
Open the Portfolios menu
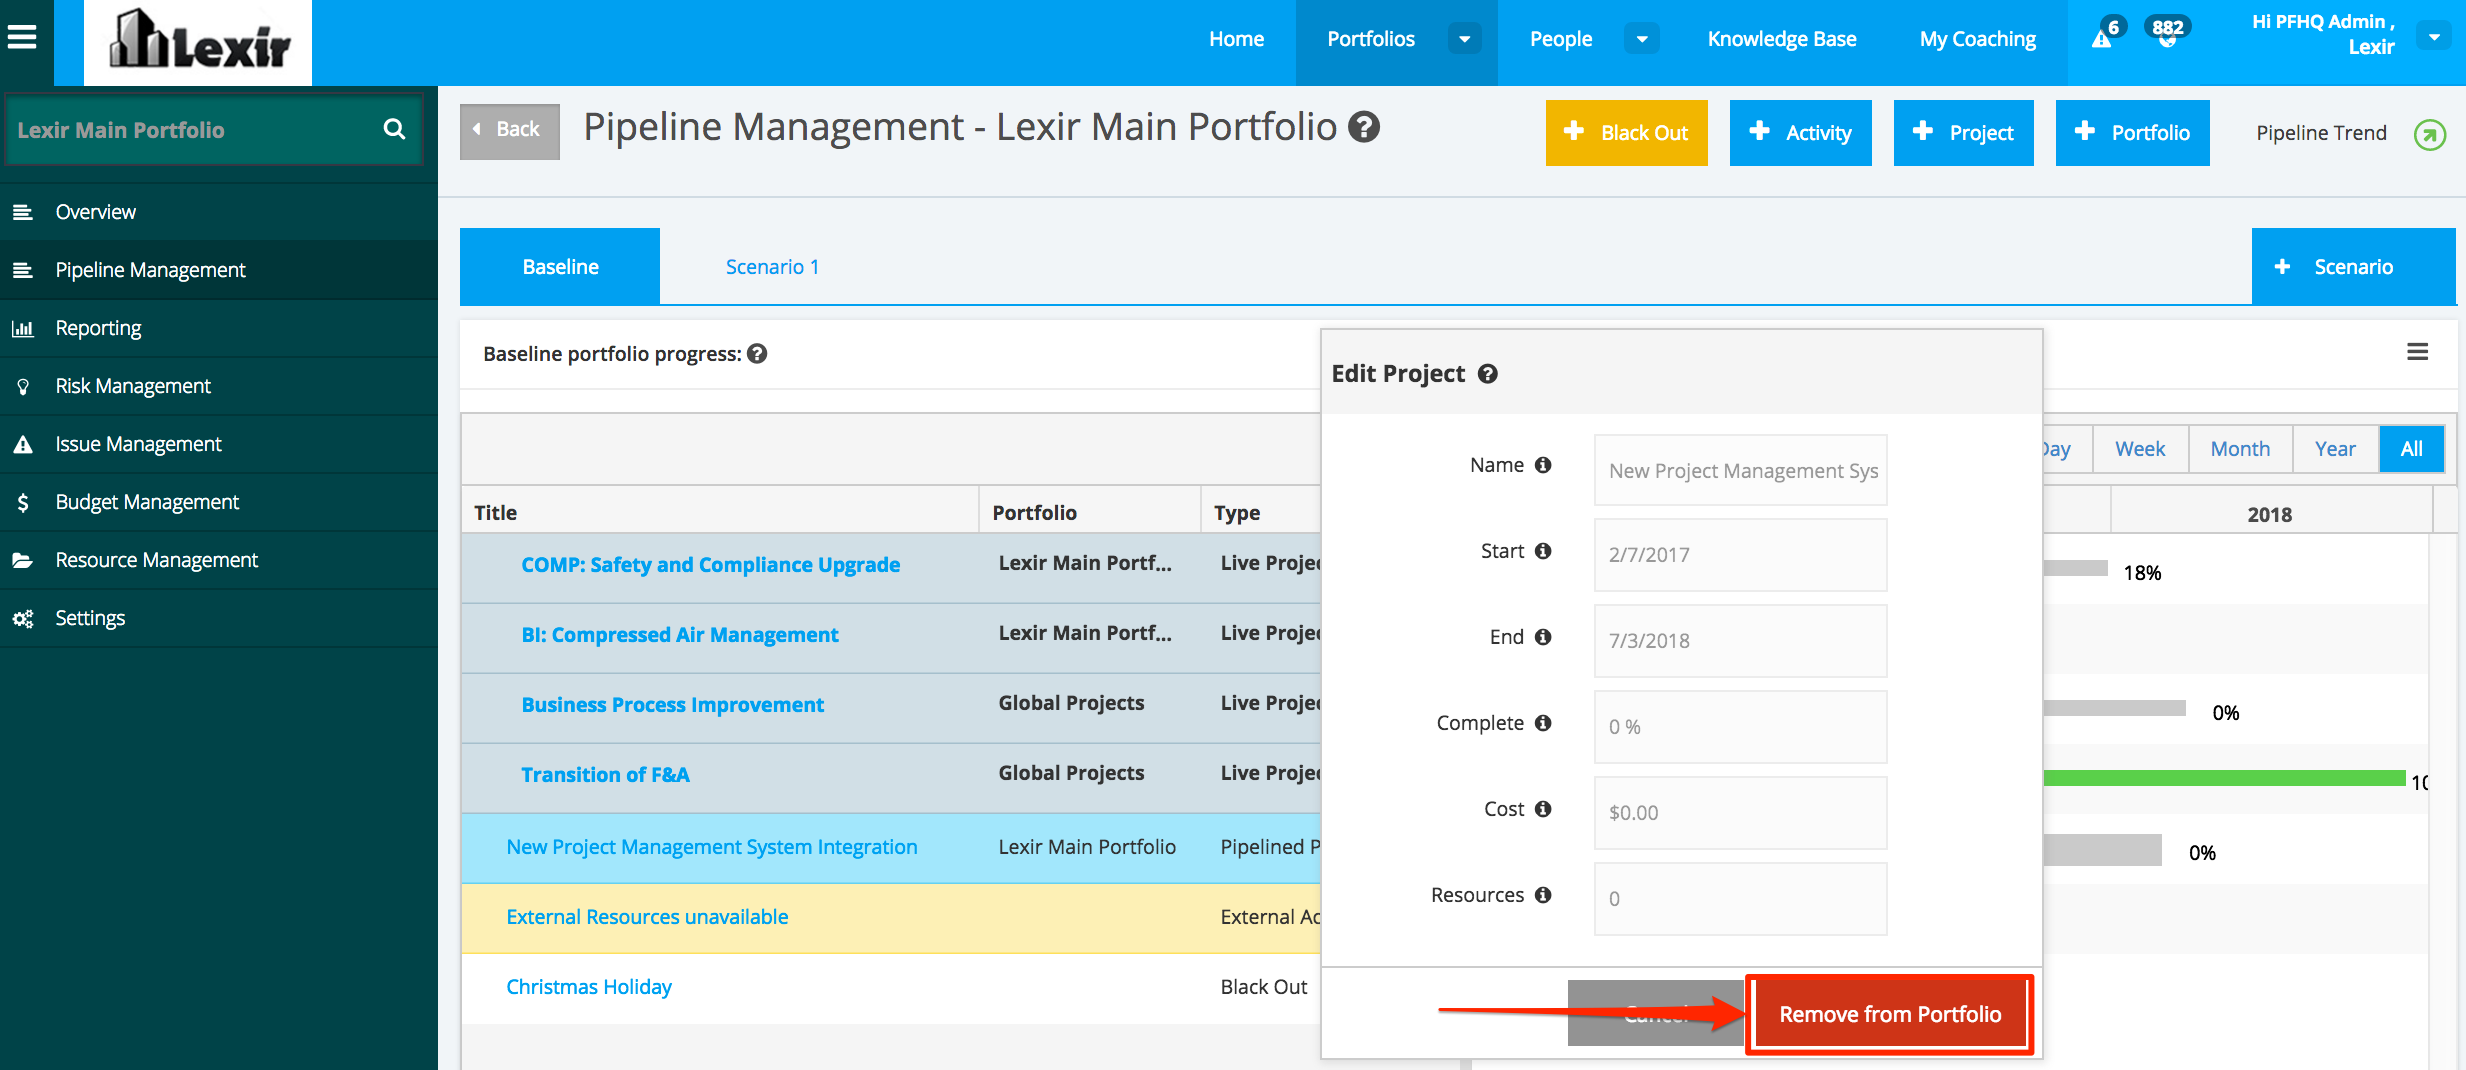pos(1371,39)
